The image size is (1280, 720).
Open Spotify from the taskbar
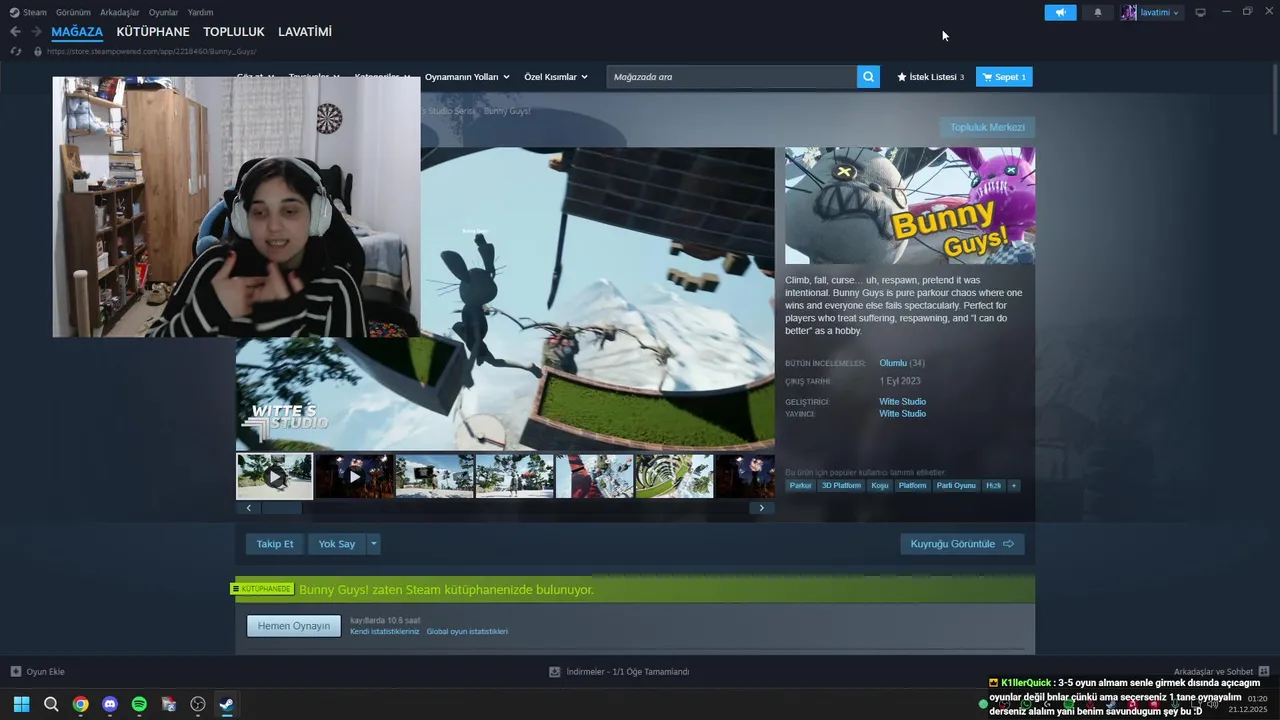139,704
